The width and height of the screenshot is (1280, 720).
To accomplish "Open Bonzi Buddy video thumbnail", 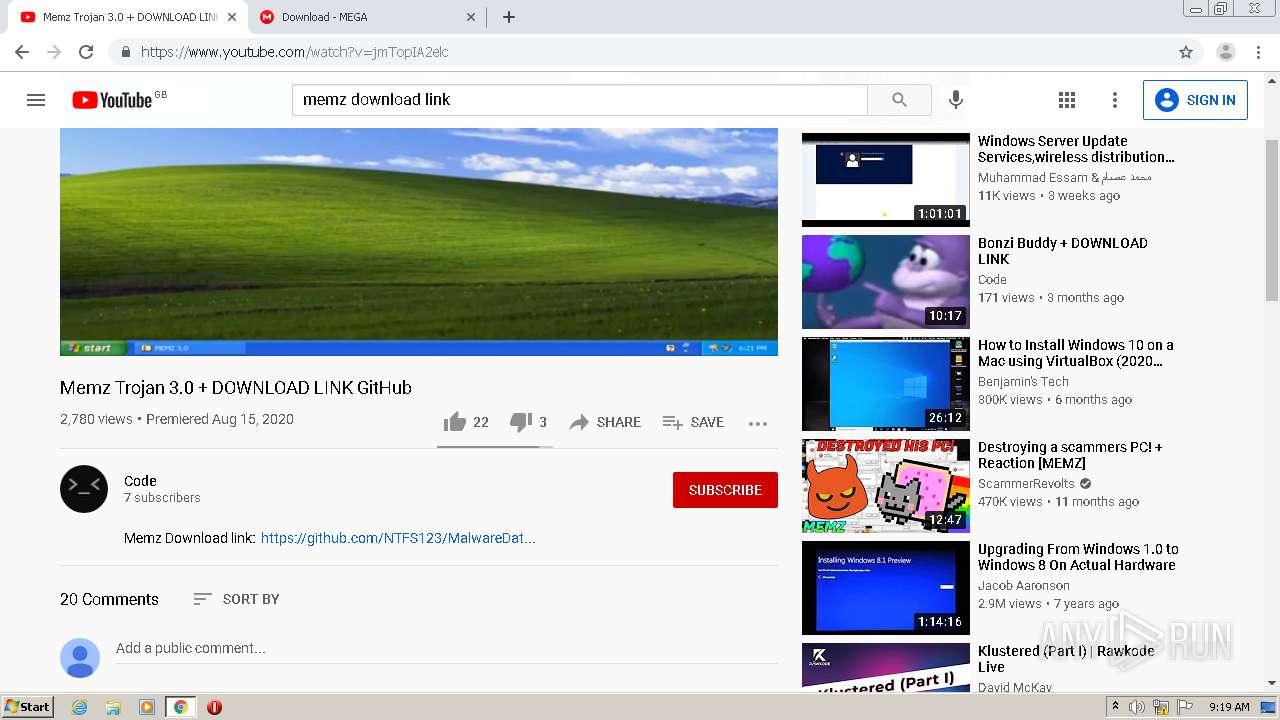I will tap(886, 282).
